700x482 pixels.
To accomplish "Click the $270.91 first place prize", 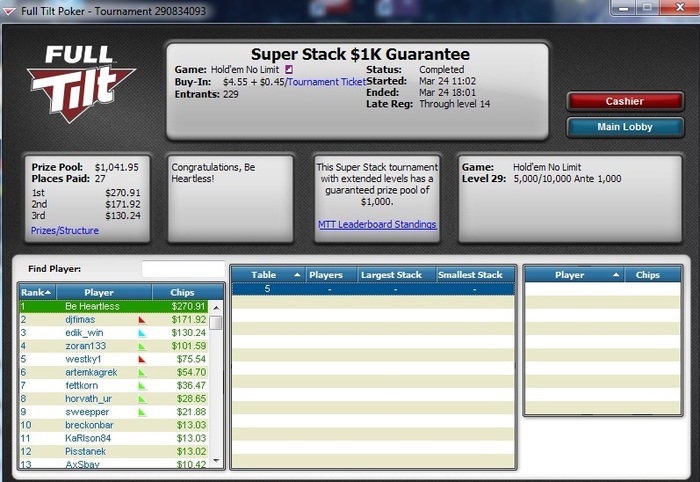I will click(123, 193).
